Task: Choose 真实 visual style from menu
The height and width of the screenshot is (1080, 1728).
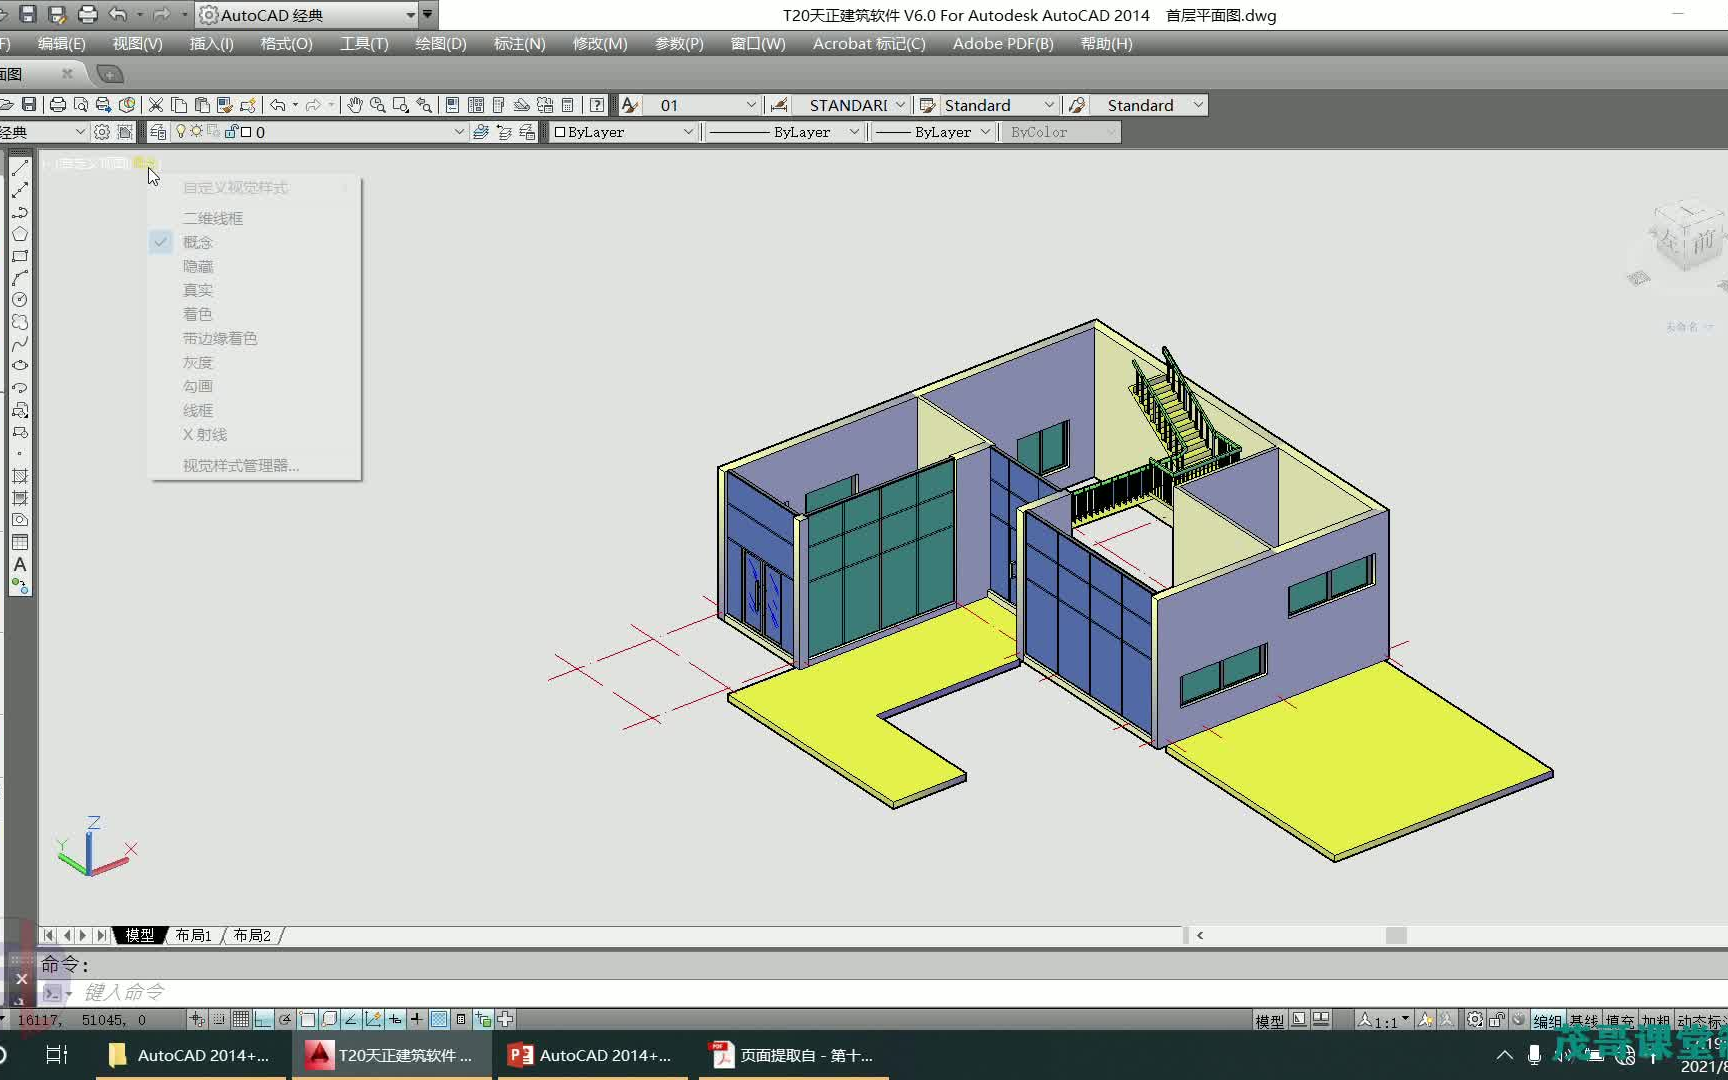Action: [x=198, y=290]
